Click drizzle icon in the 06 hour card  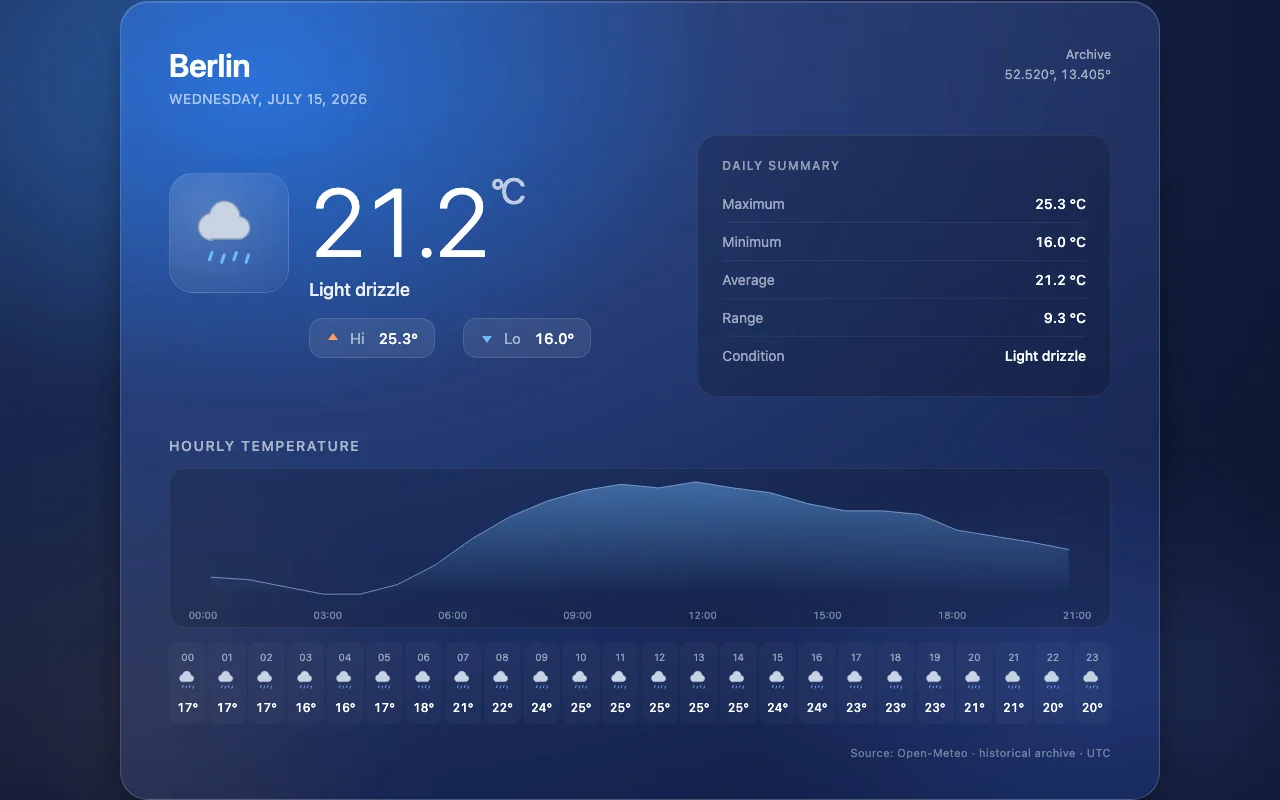(x=423, y=680)
